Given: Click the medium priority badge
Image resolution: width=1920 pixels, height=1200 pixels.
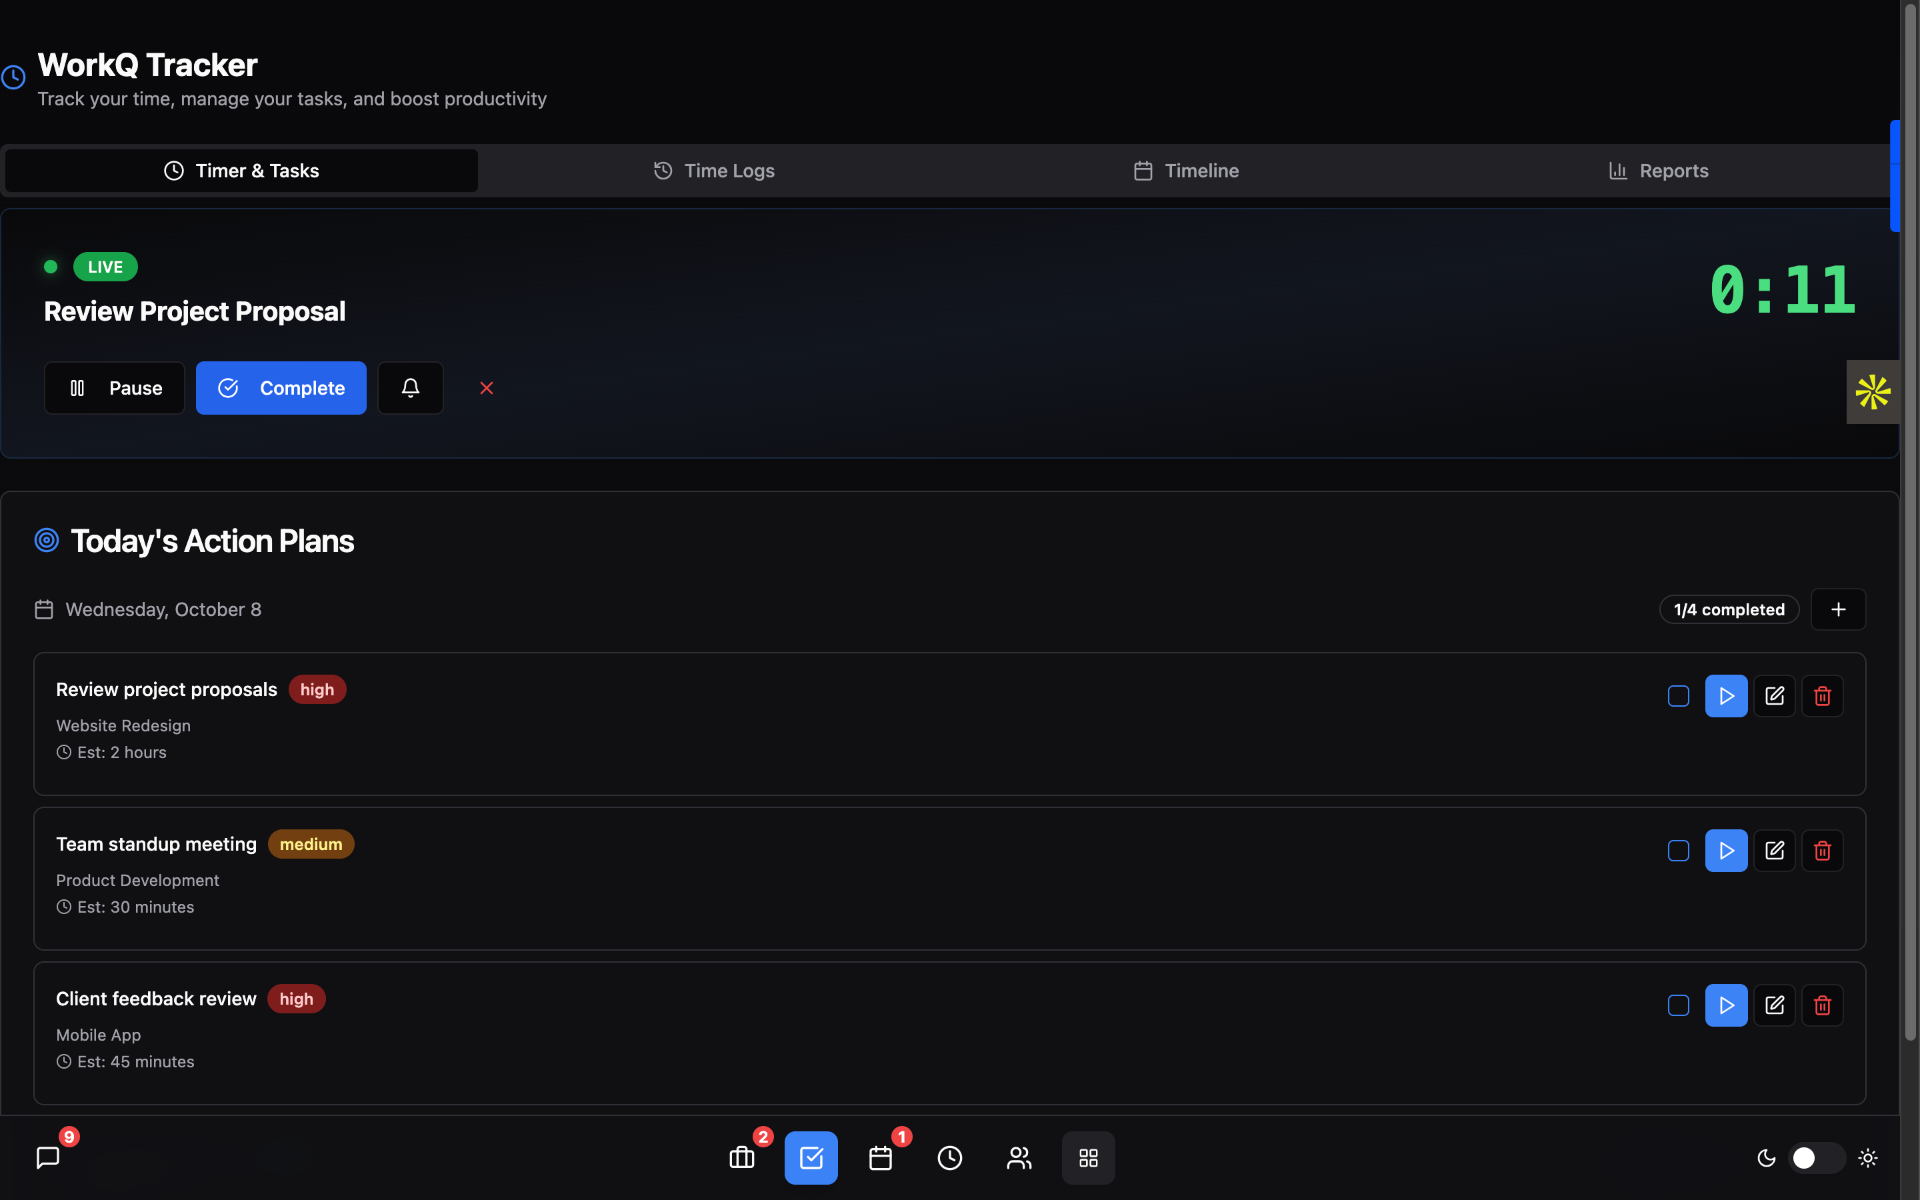Looking at the screenshot, I should (x=311, y=844).
